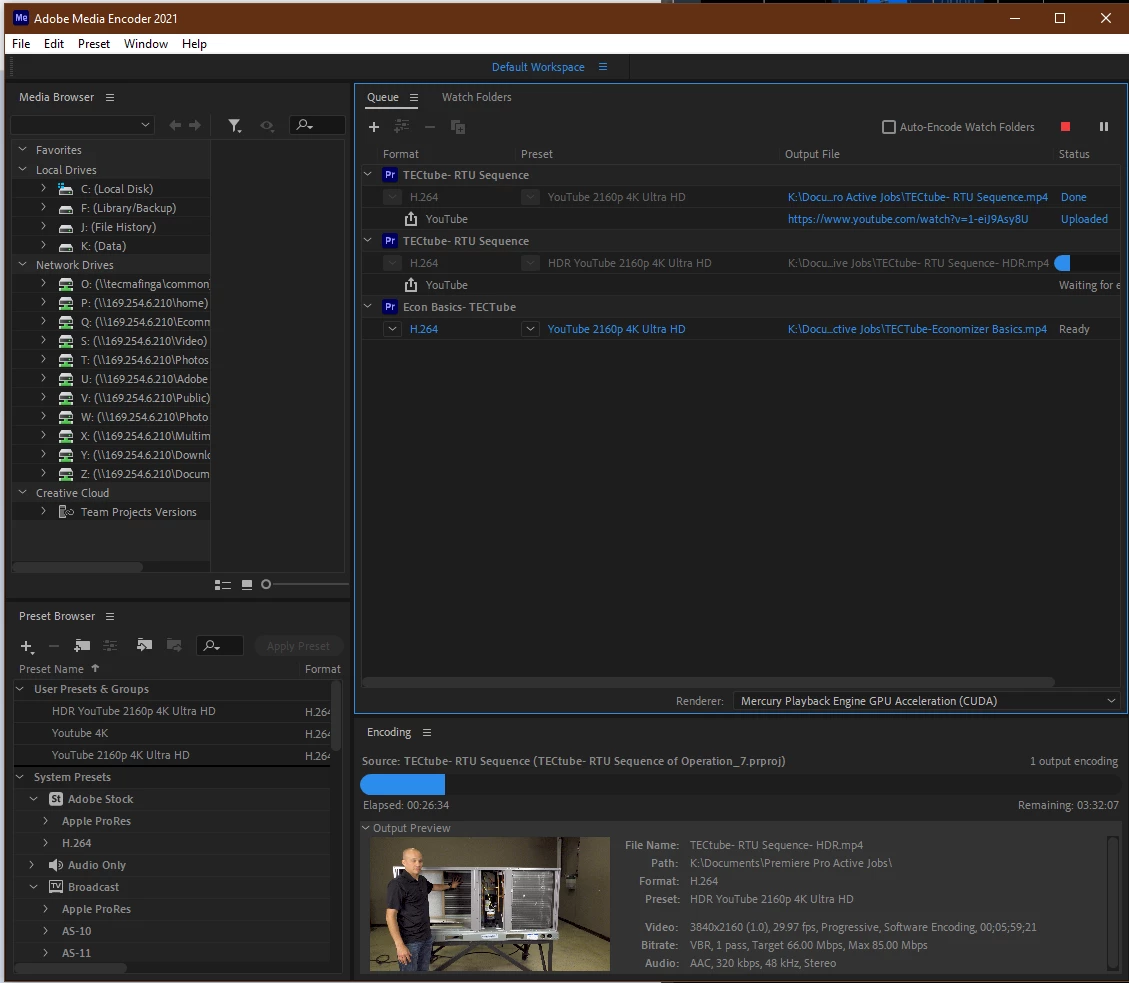Adjust the Media Browser thumbnail zoom slider
This screenshot has width=1129, height=983.
click(266, 585)
